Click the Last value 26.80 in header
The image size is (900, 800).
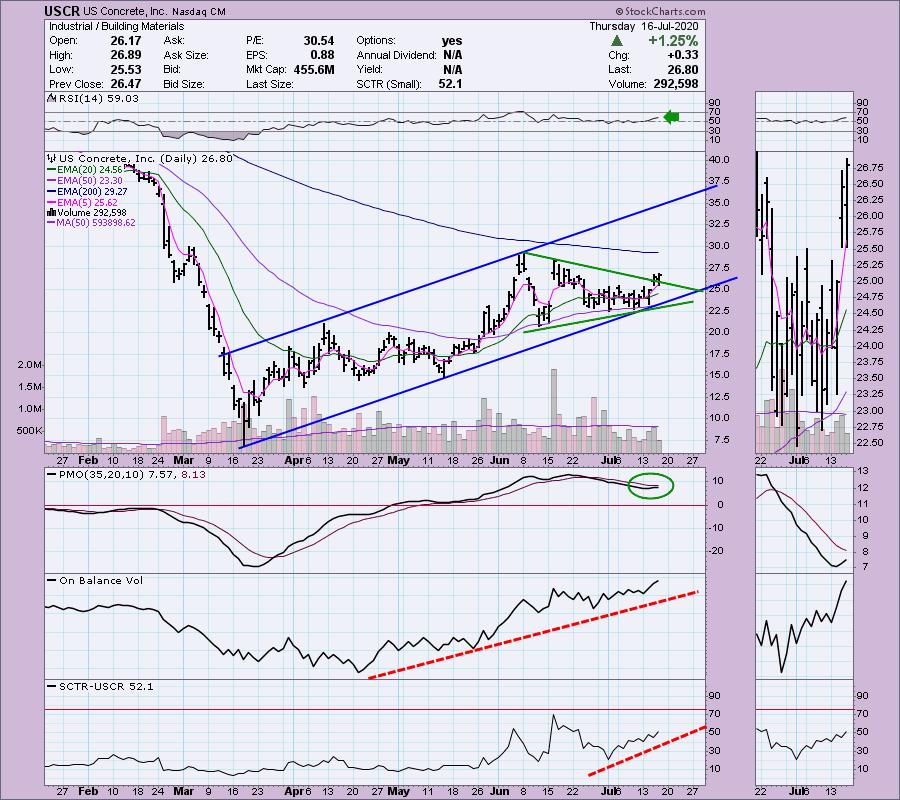pos(682,69)
